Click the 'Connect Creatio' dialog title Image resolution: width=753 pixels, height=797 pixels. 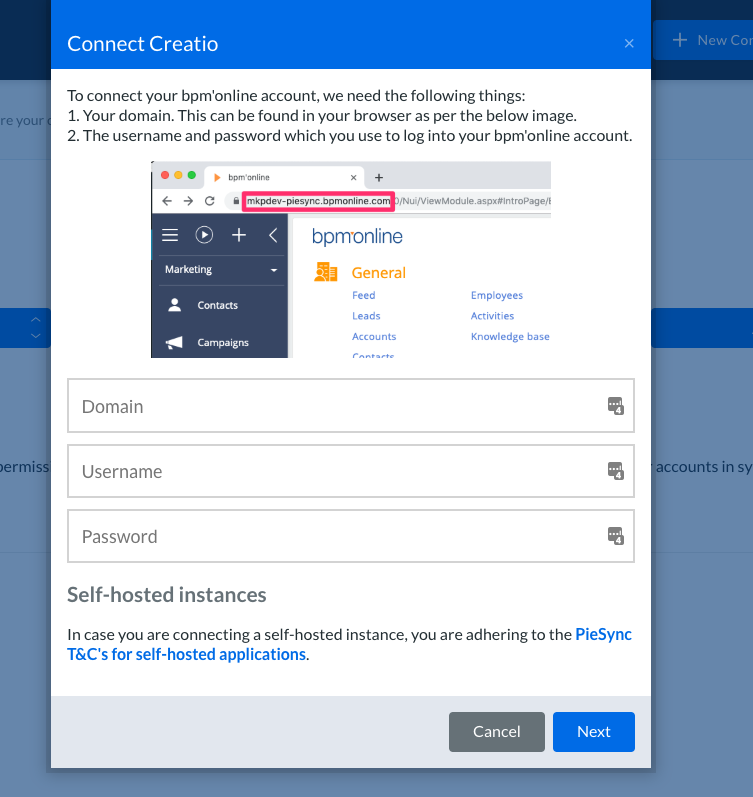[143, 44]
